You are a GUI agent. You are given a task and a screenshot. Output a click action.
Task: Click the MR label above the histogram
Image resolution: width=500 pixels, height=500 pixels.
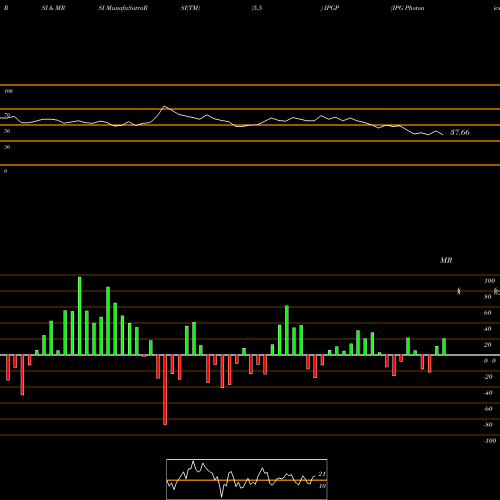tap(446, 260)
